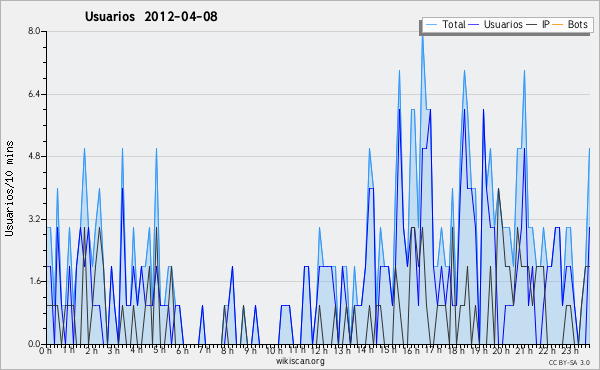Click the '10 h' x-axis label

274,350
